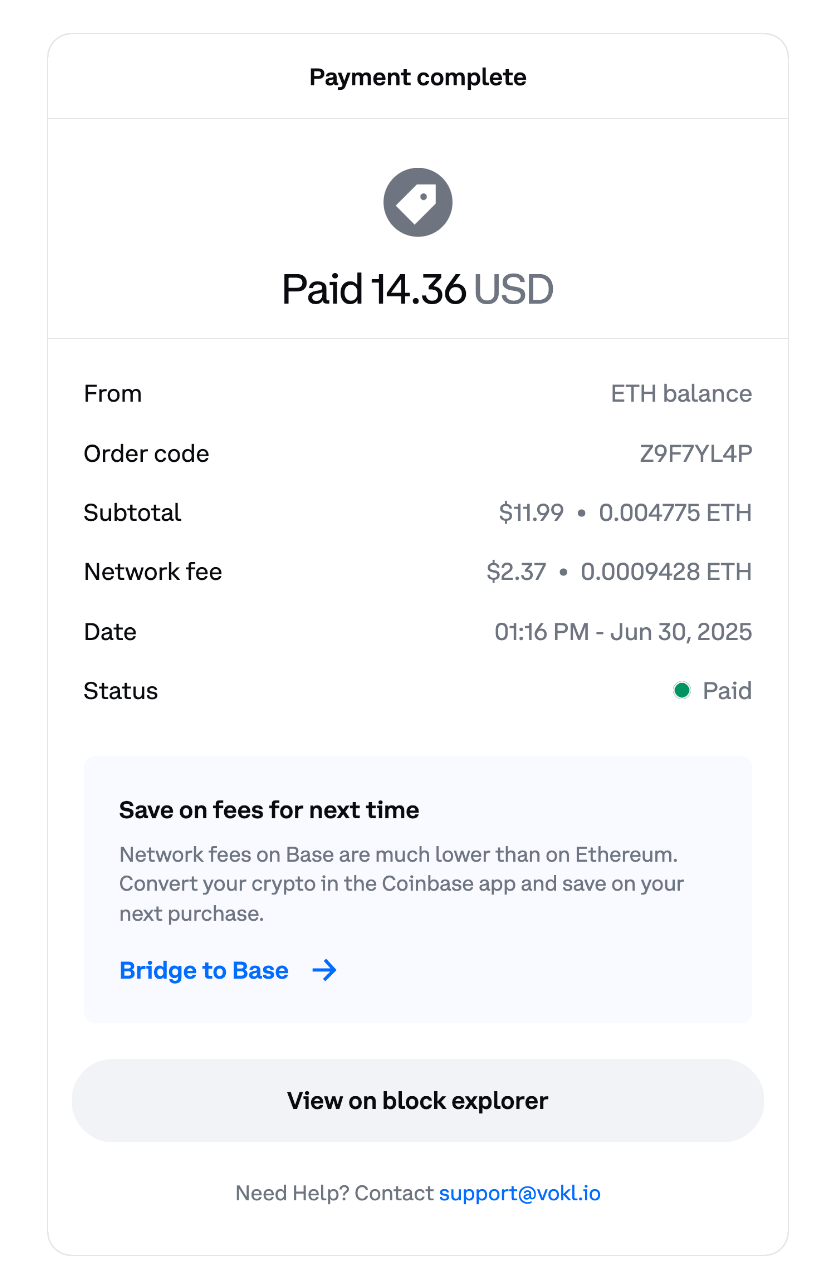This screenshot has width=818, height=1280.
Task: Click the Need Help? Contact text
Action: (335, 1193)
